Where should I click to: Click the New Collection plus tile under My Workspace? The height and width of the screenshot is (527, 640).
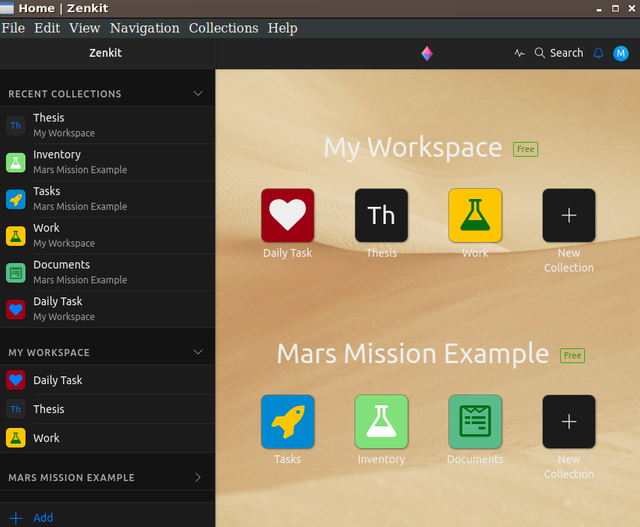click(x=569, y=215)
